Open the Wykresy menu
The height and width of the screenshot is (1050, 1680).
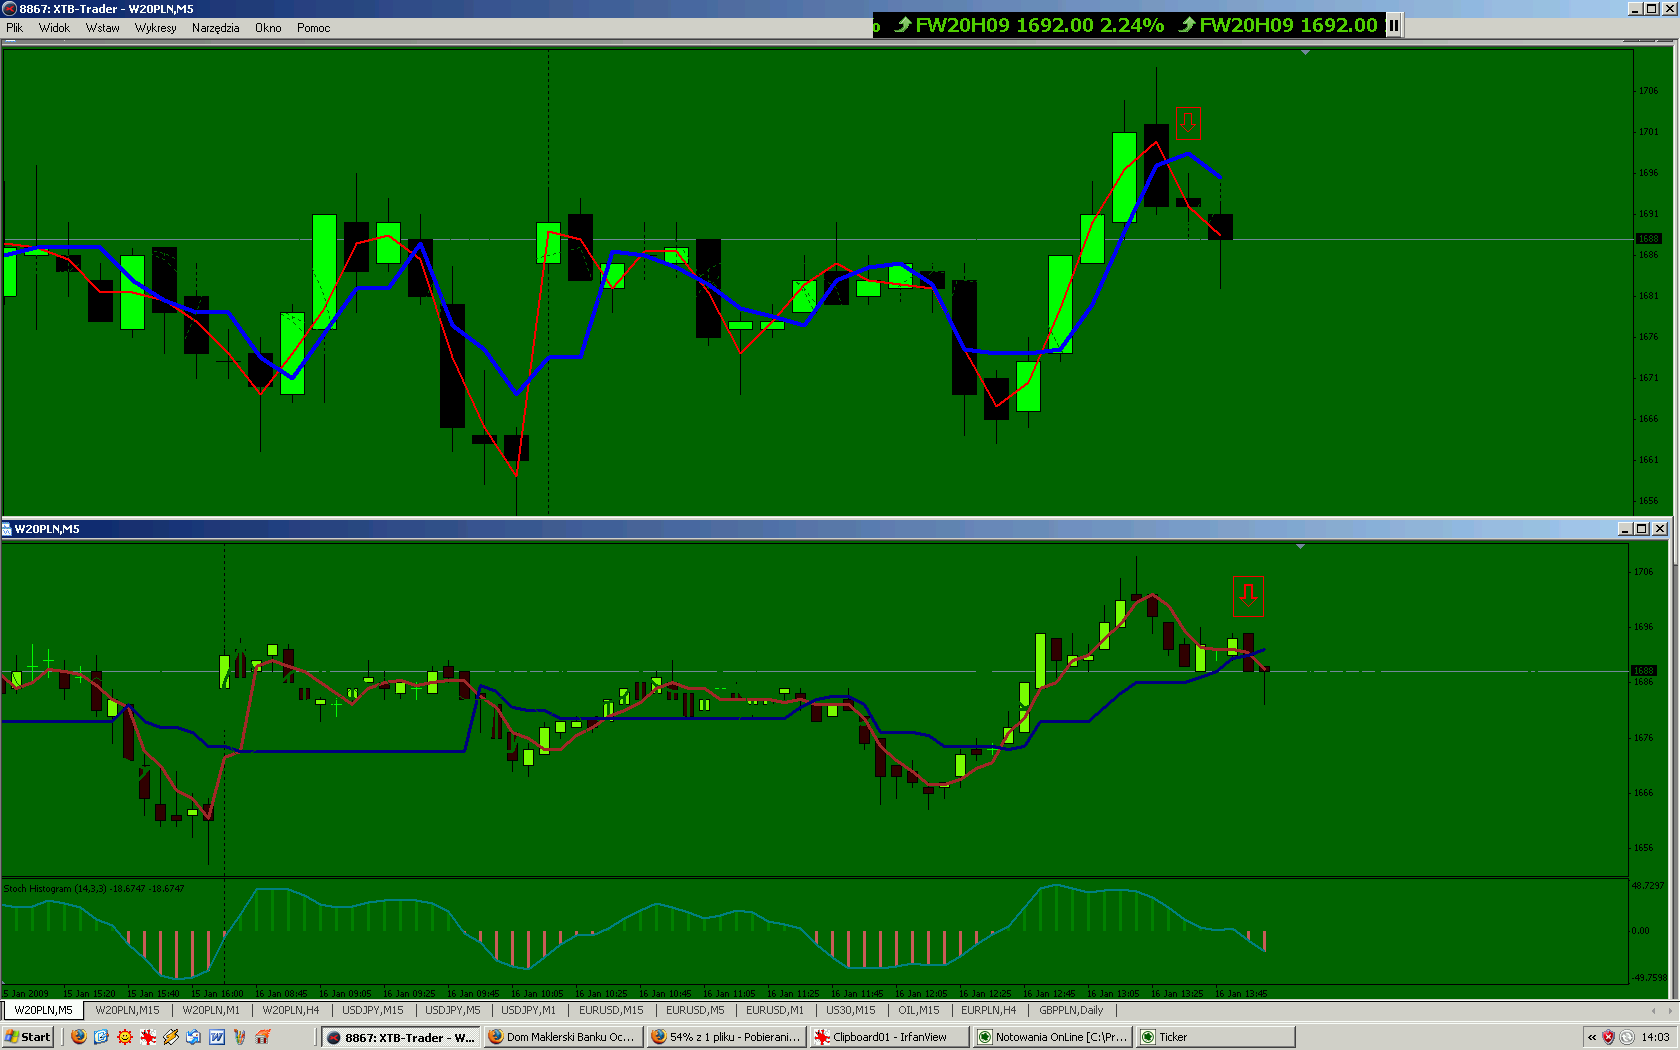tap(155, 28)
